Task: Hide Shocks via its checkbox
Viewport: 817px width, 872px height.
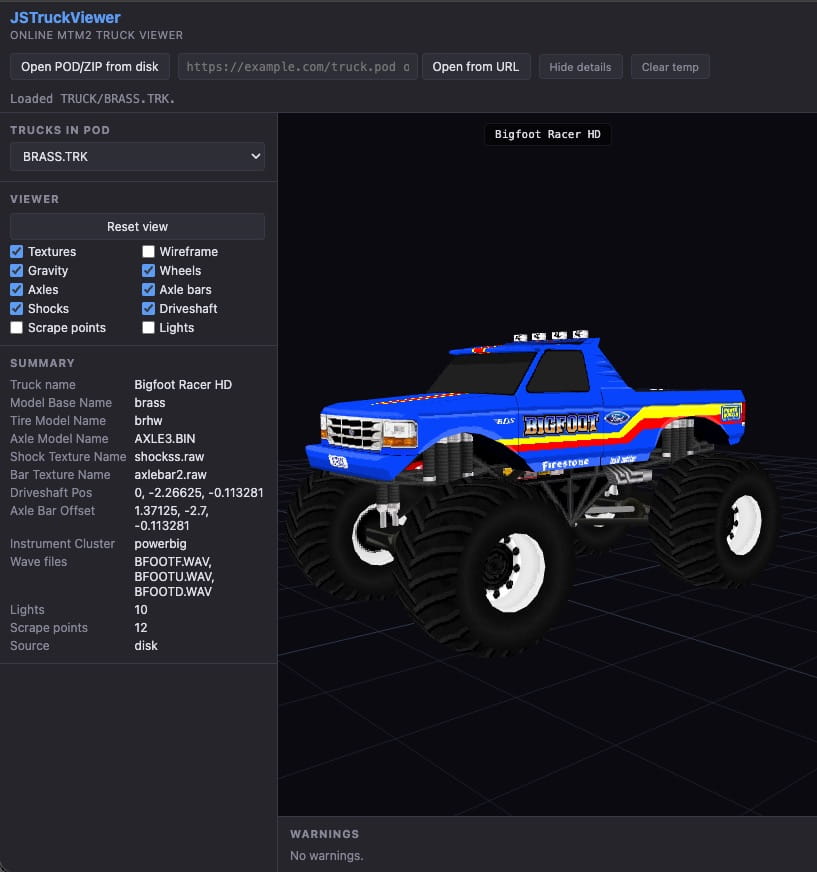Action: pyautogui.click(x=17, y=308)
